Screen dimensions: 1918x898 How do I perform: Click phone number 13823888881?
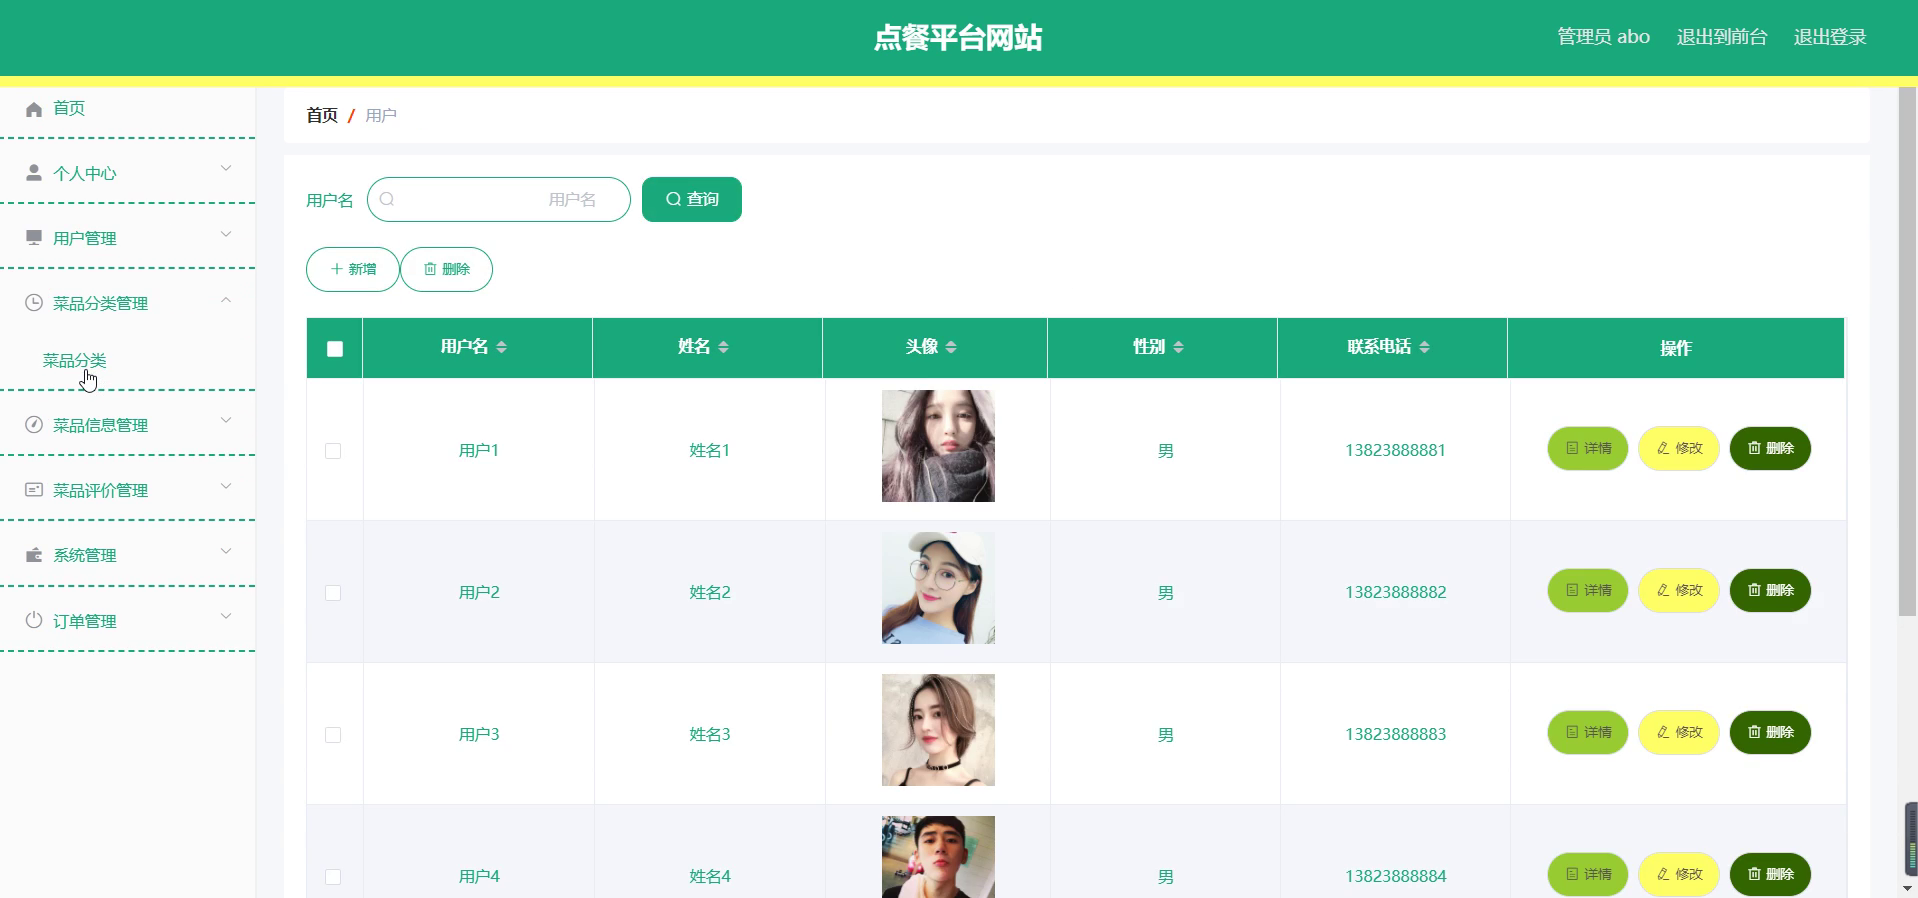1395,450
